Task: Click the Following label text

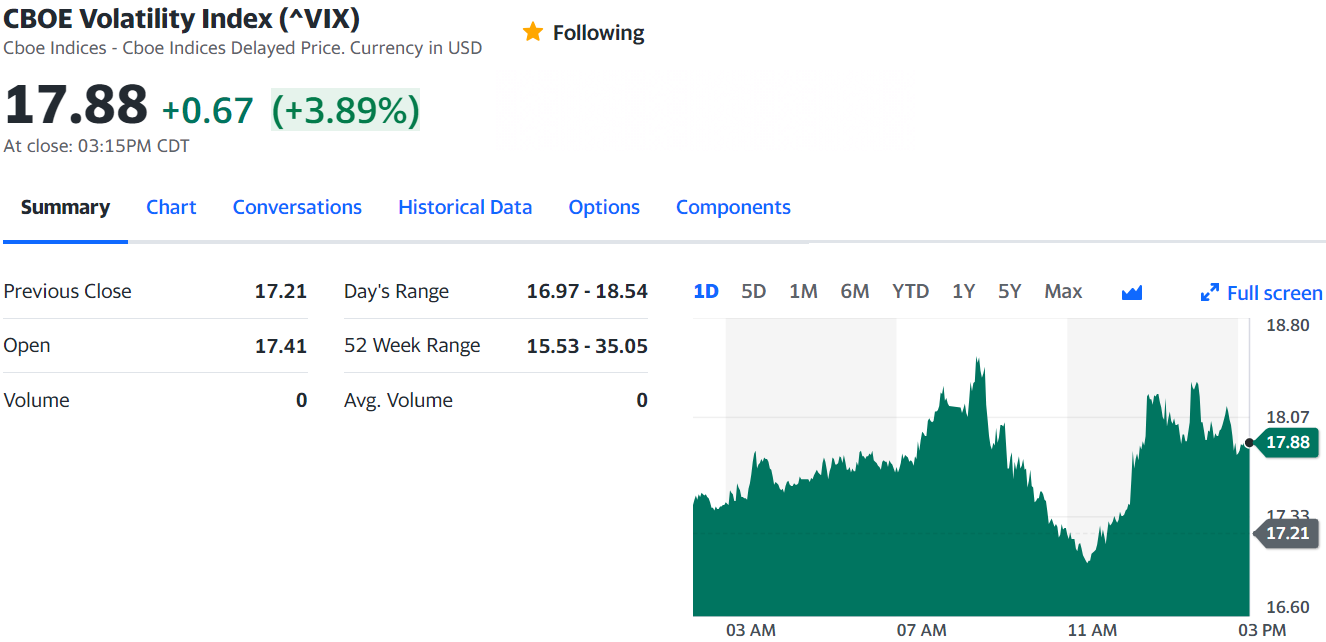Action: pyautogui.click(x=598, y=33)
